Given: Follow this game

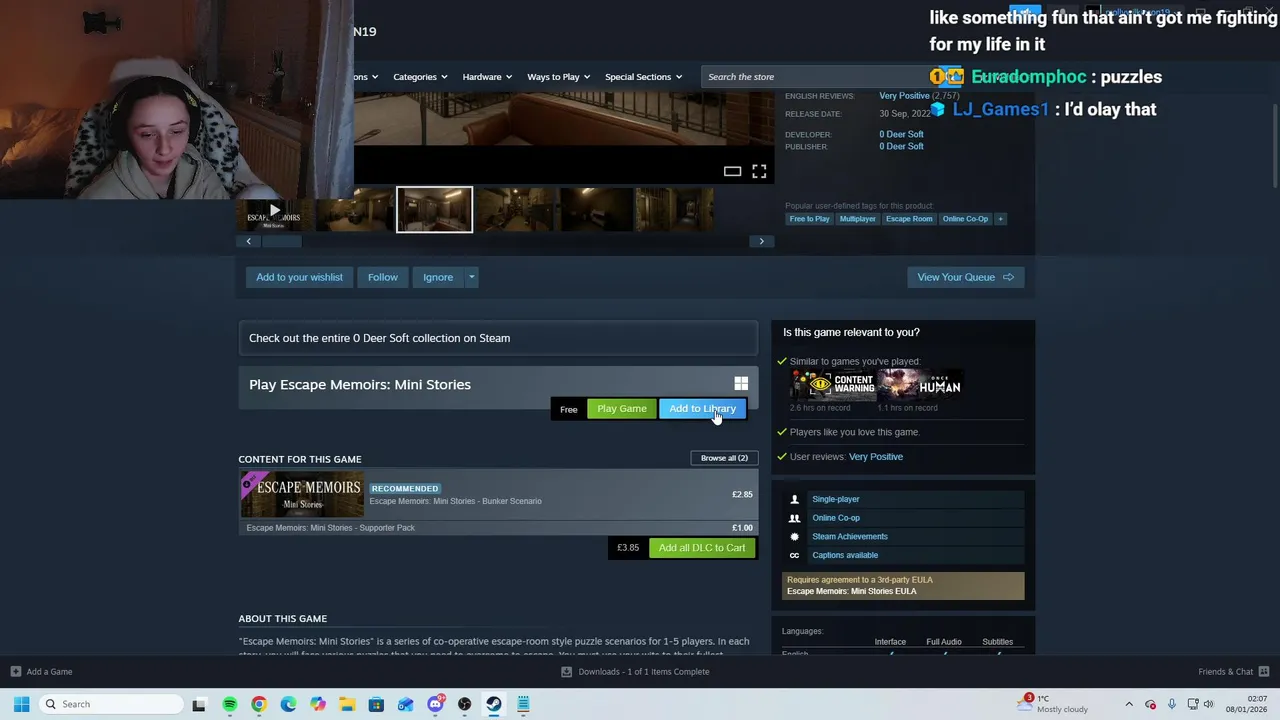Looking at the screenshot, I should pos(382,277).
